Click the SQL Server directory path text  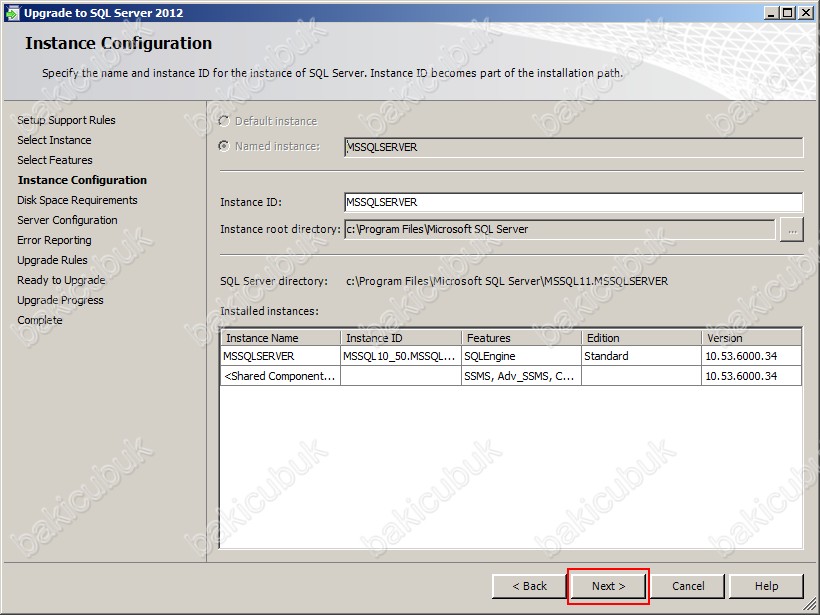click(507, 281)
